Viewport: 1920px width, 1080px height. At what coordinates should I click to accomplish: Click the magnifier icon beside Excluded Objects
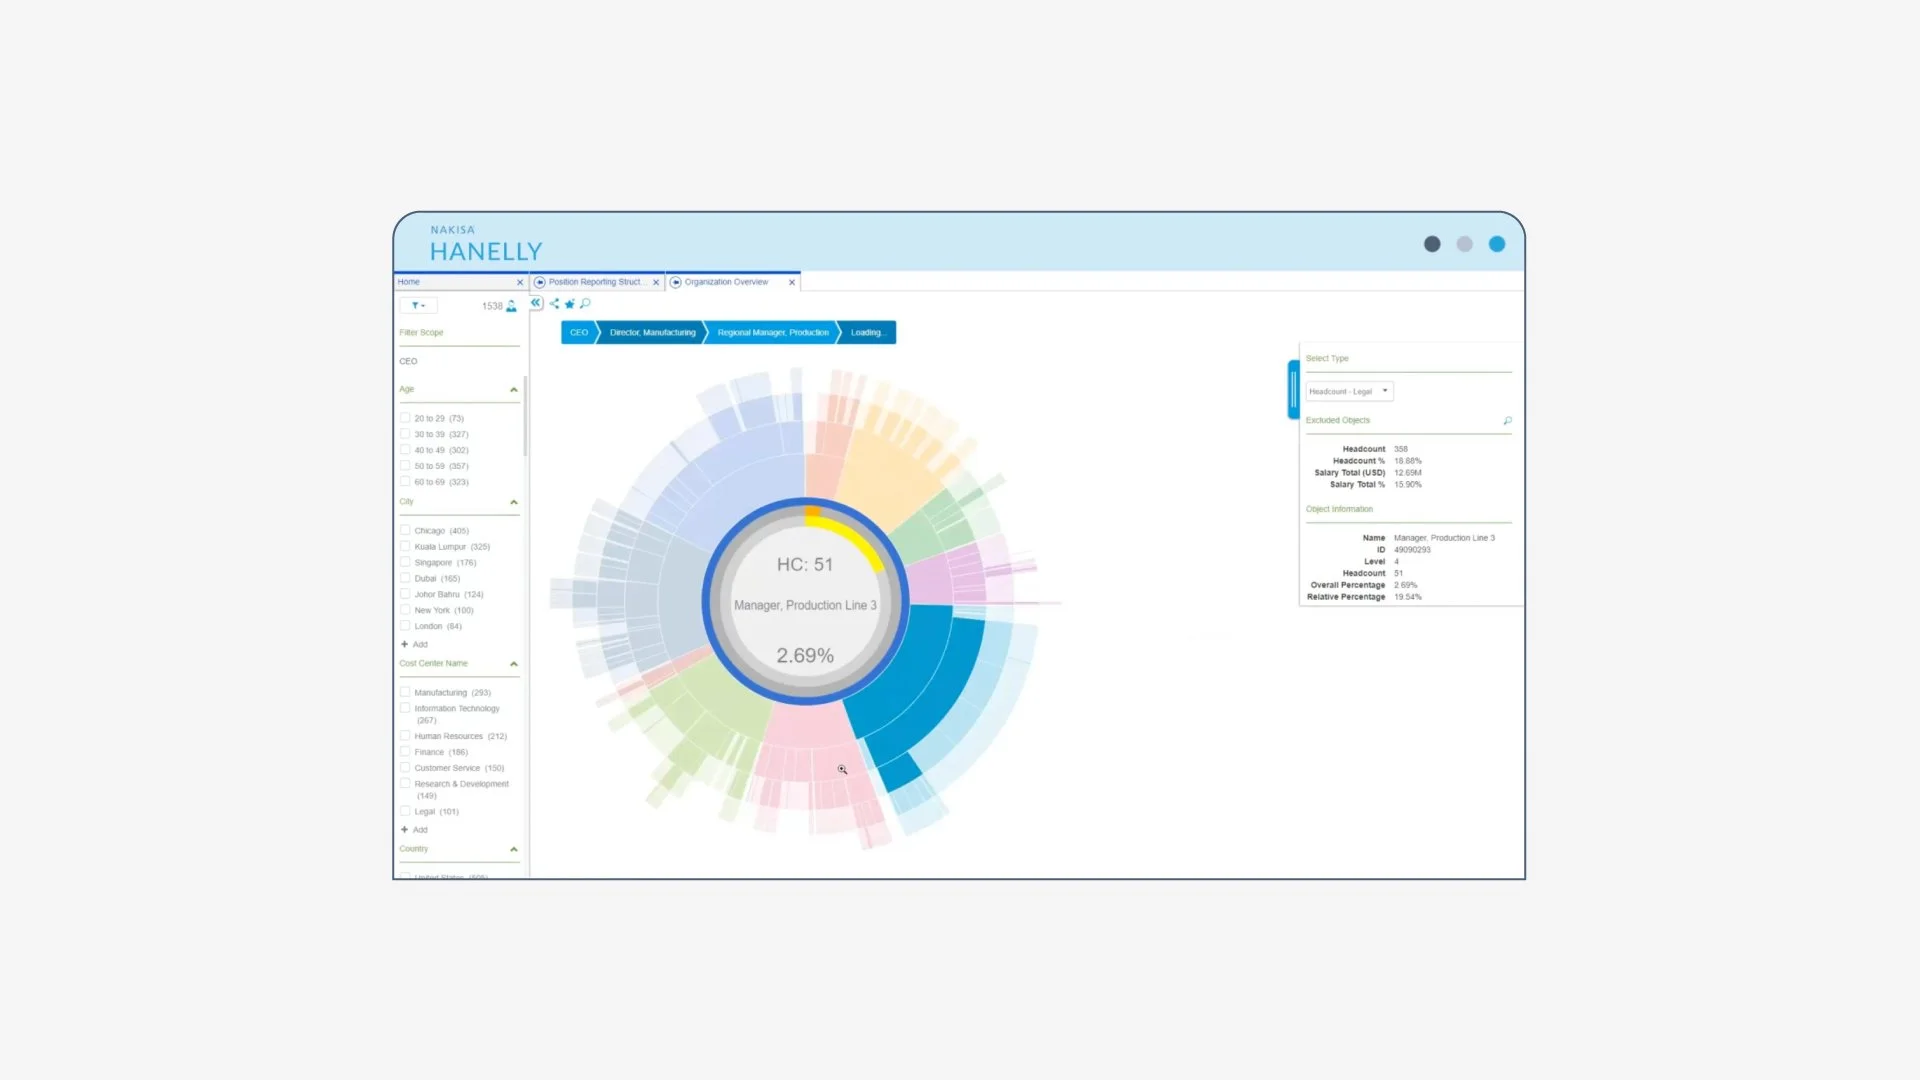[1507, 421]
